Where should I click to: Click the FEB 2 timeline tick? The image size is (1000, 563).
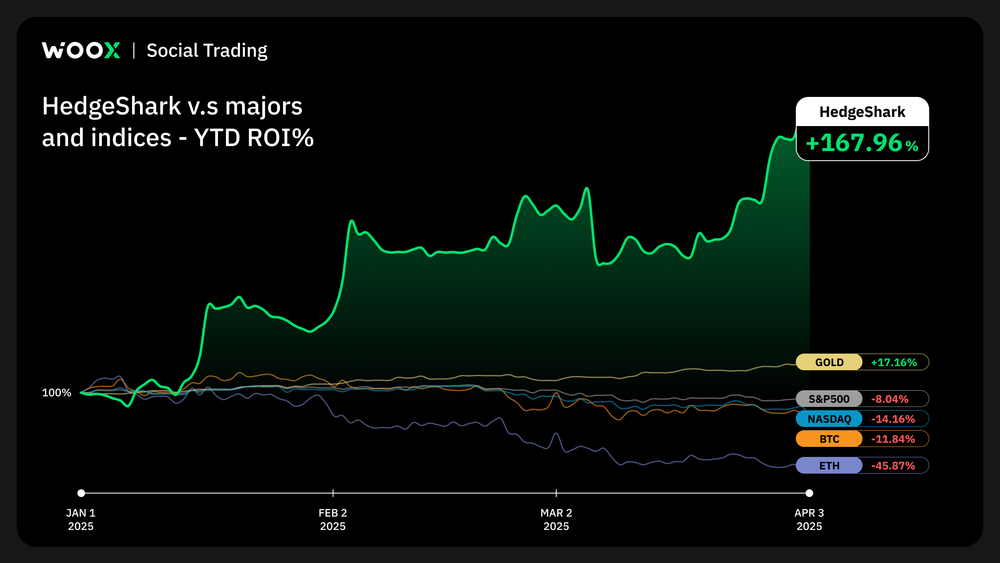point(333,493)
